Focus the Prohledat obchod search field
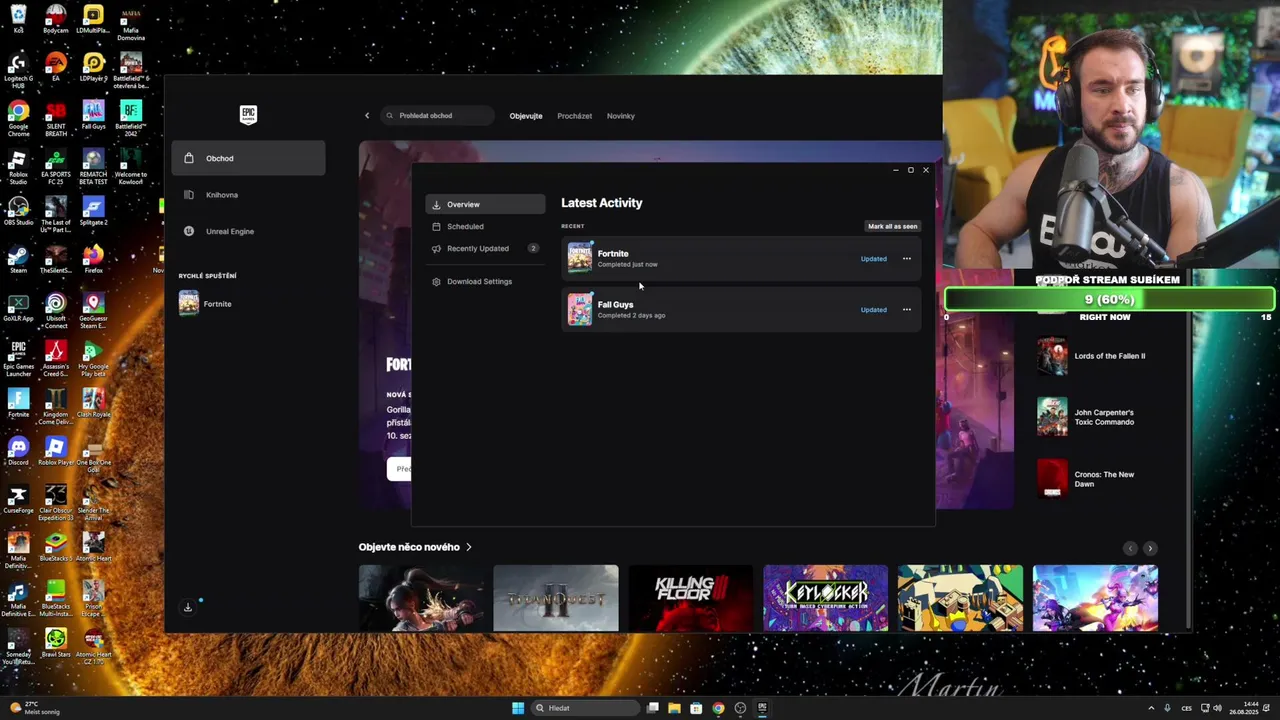The height and width of the screenshot is (720, 1280). [438, 116]
